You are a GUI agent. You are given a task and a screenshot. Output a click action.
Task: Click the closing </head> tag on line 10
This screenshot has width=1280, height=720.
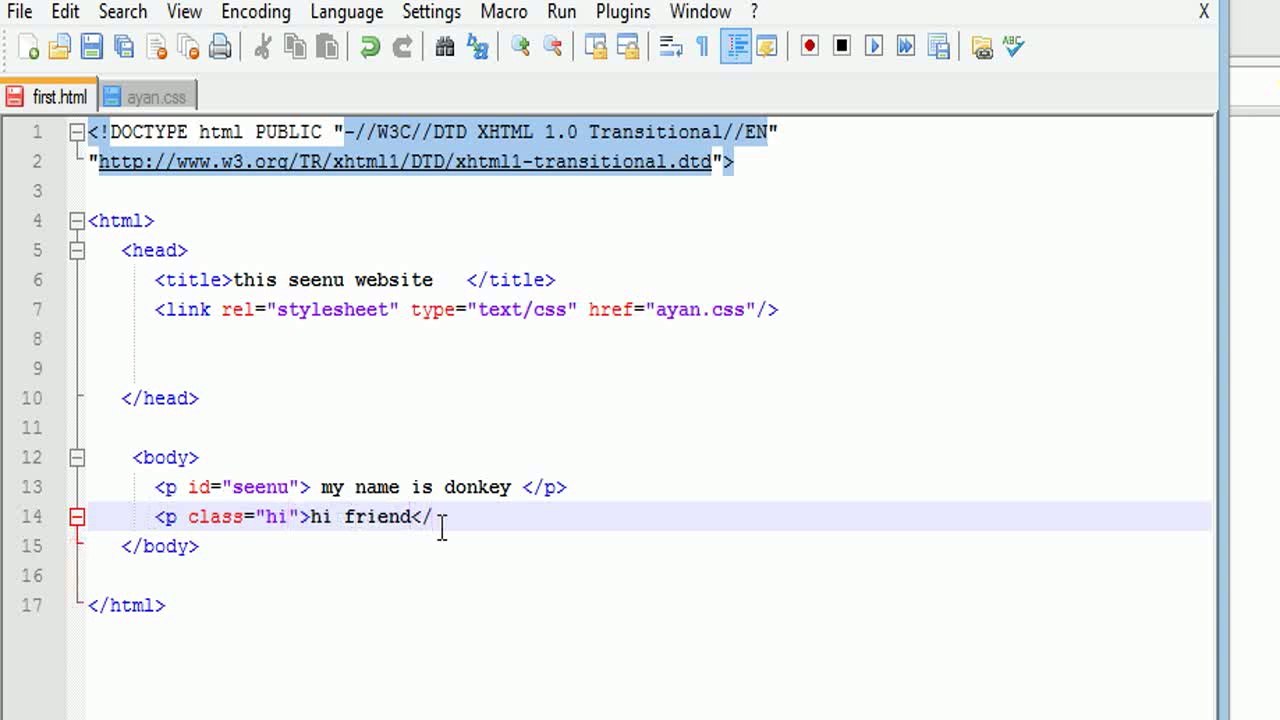160,398
